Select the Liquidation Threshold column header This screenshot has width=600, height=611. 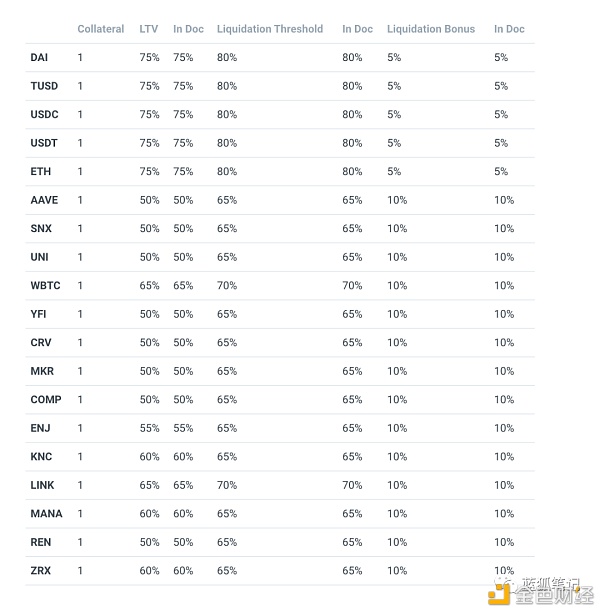(x=270, y=29)
